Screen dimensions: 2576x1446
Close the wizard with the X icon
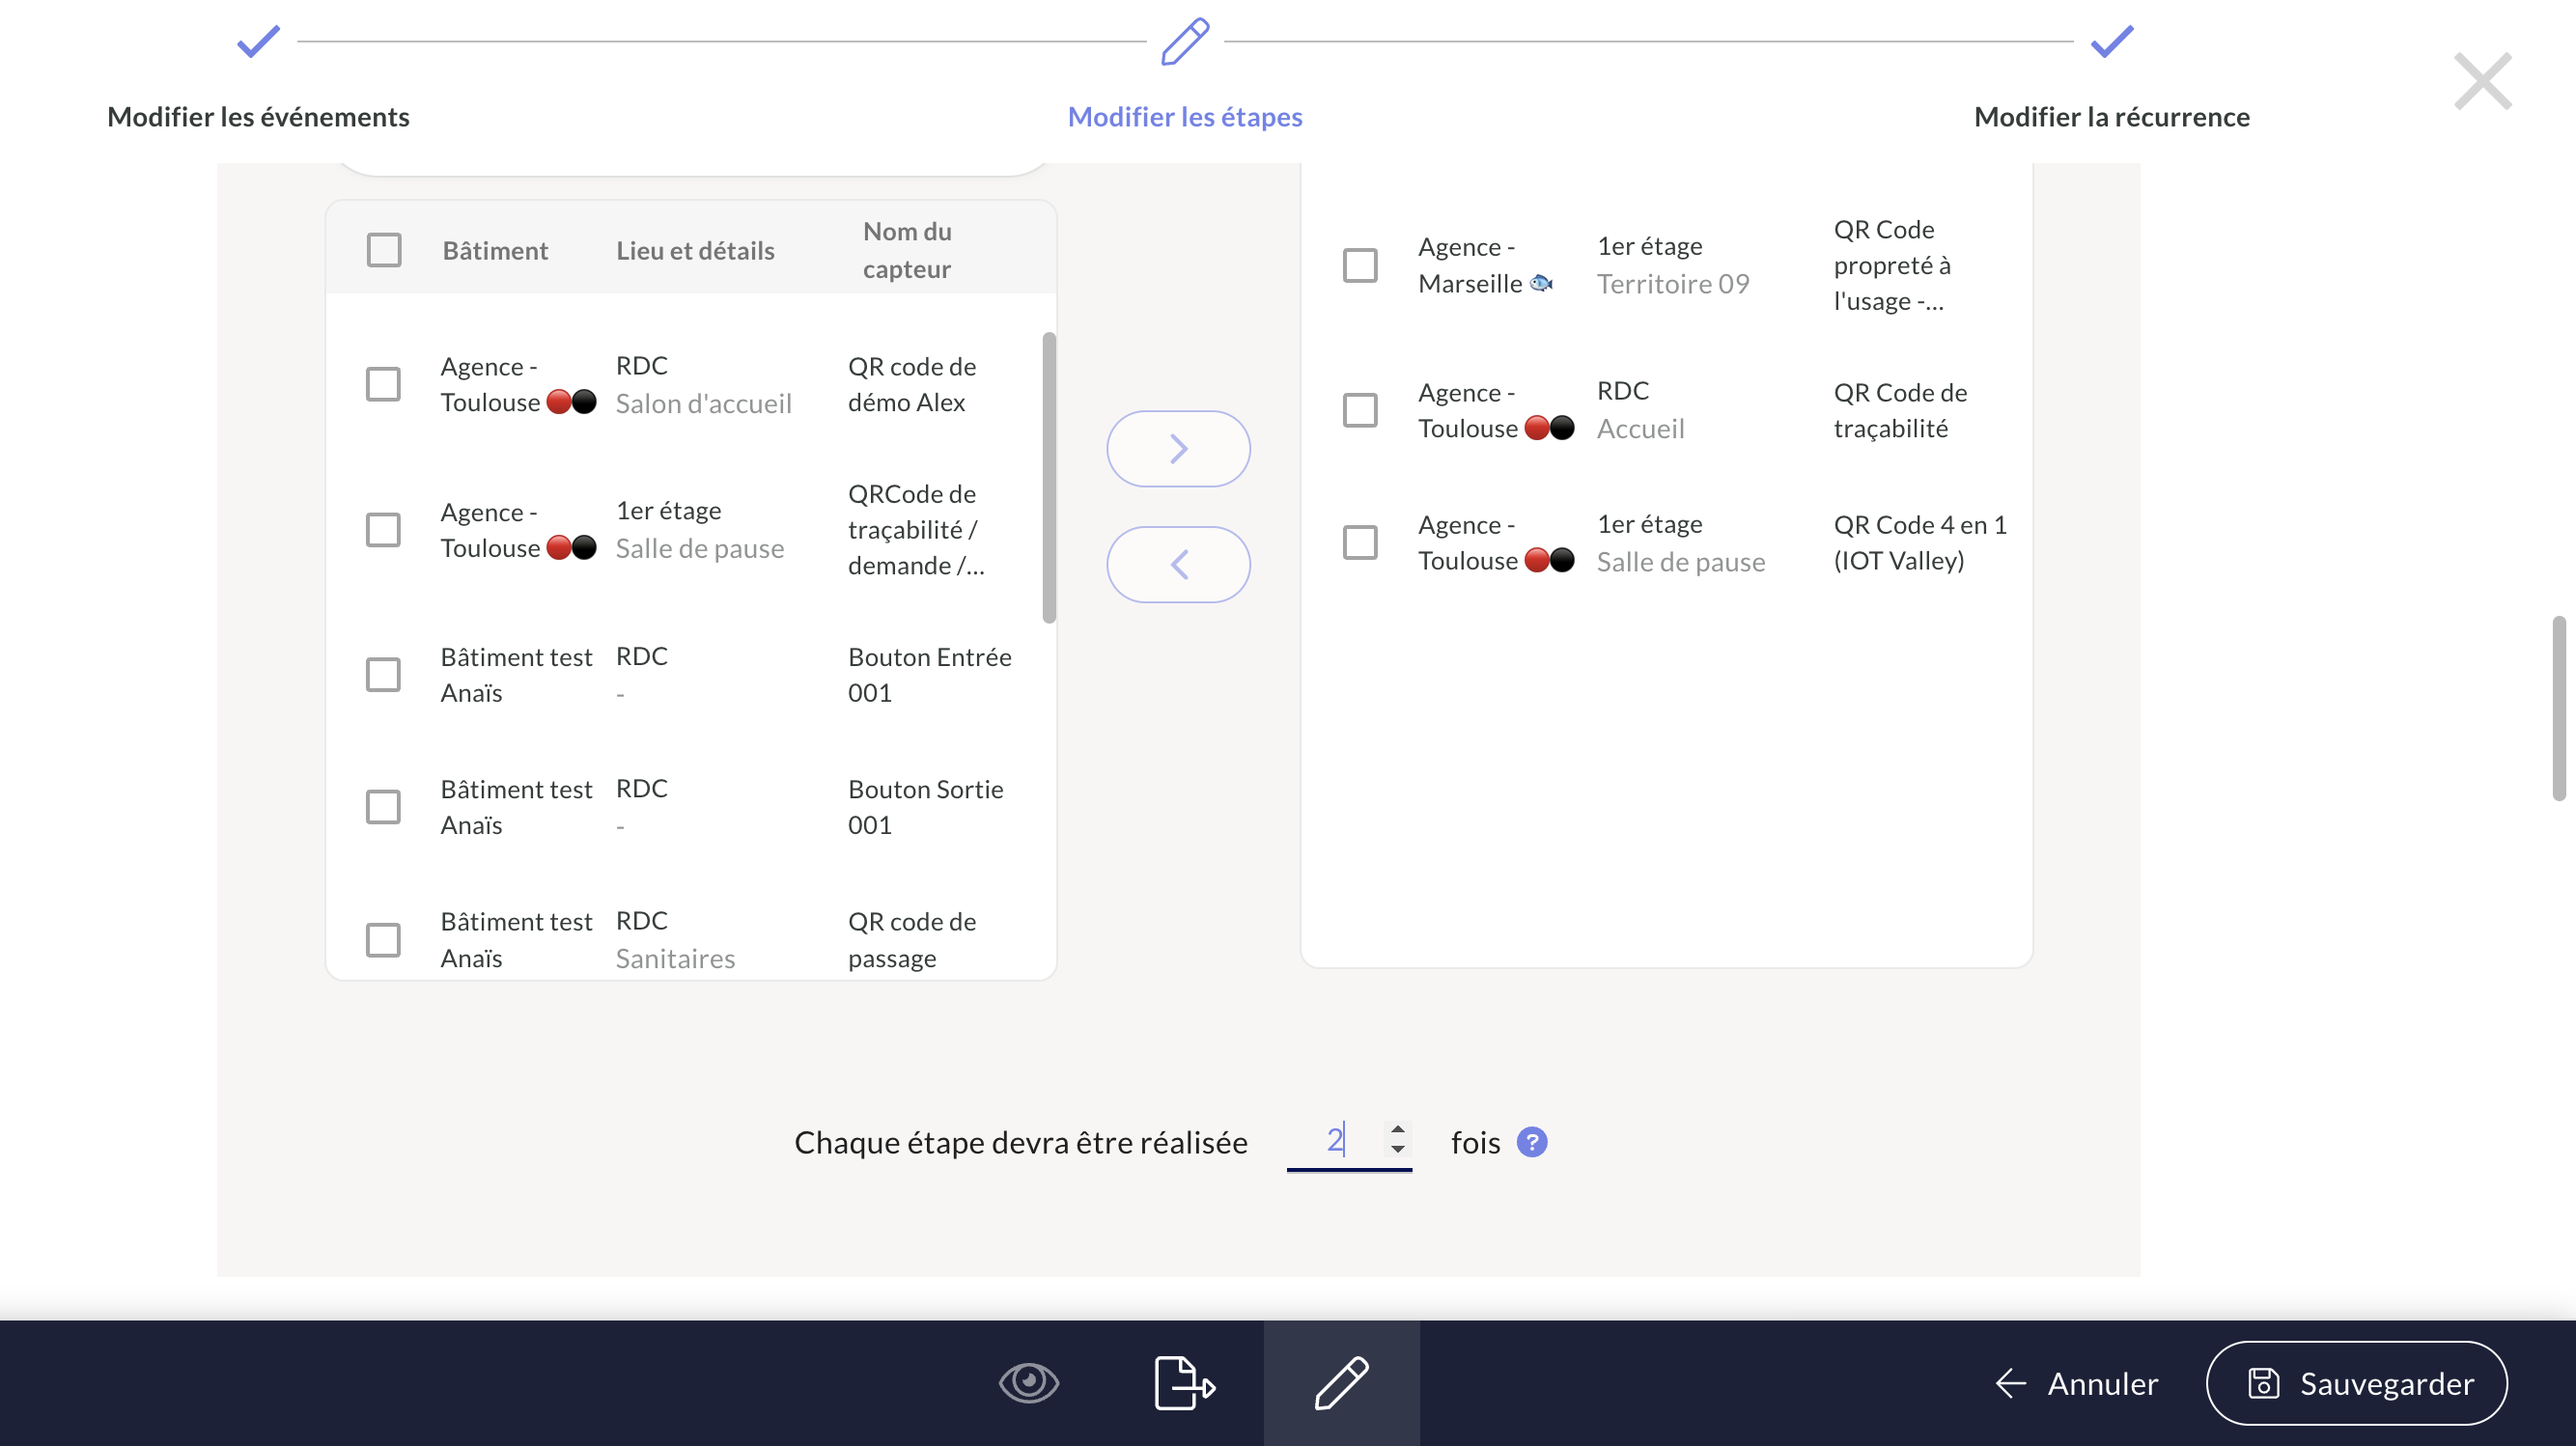[2482, 81]
